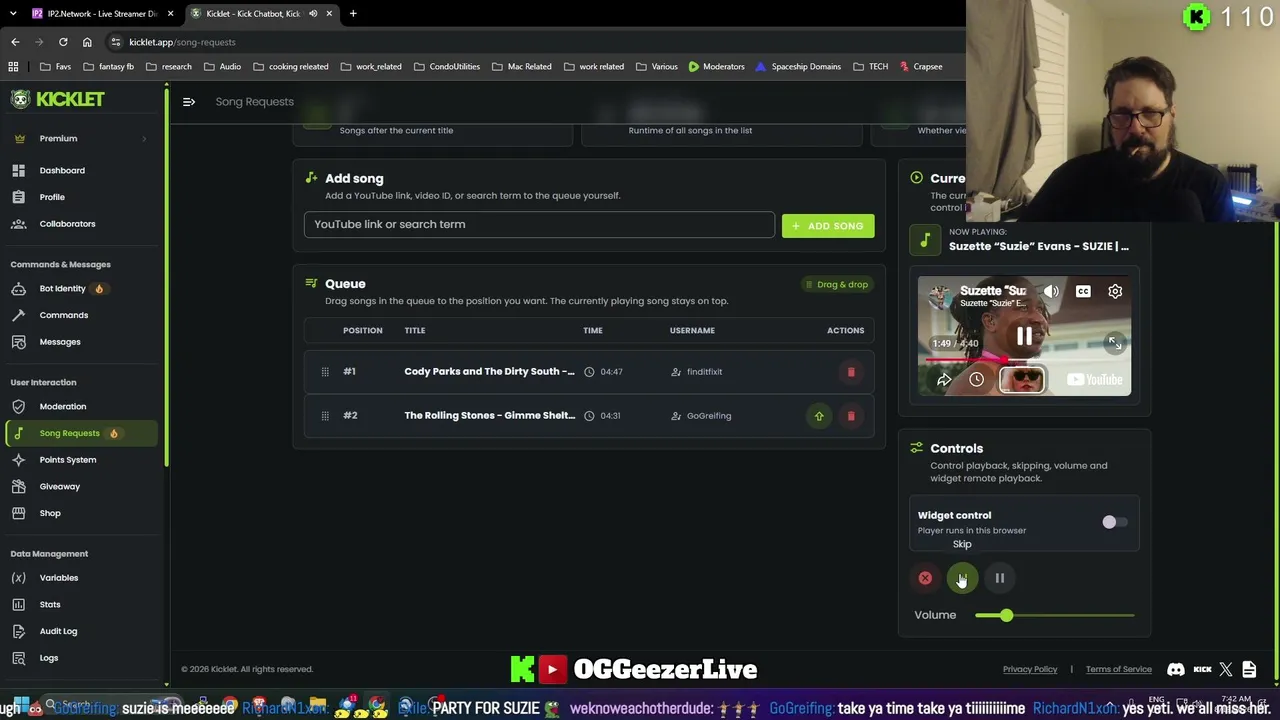Toggle closed captions on YouTube player
This screenshot has width=1280, height=720.
coord(1083,291)
